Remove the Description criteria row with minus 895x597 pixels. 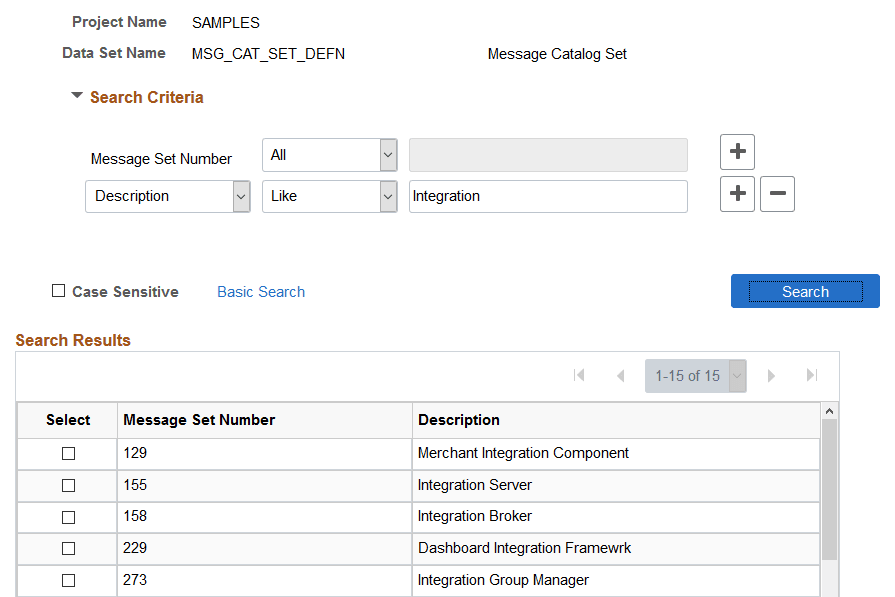777,194
